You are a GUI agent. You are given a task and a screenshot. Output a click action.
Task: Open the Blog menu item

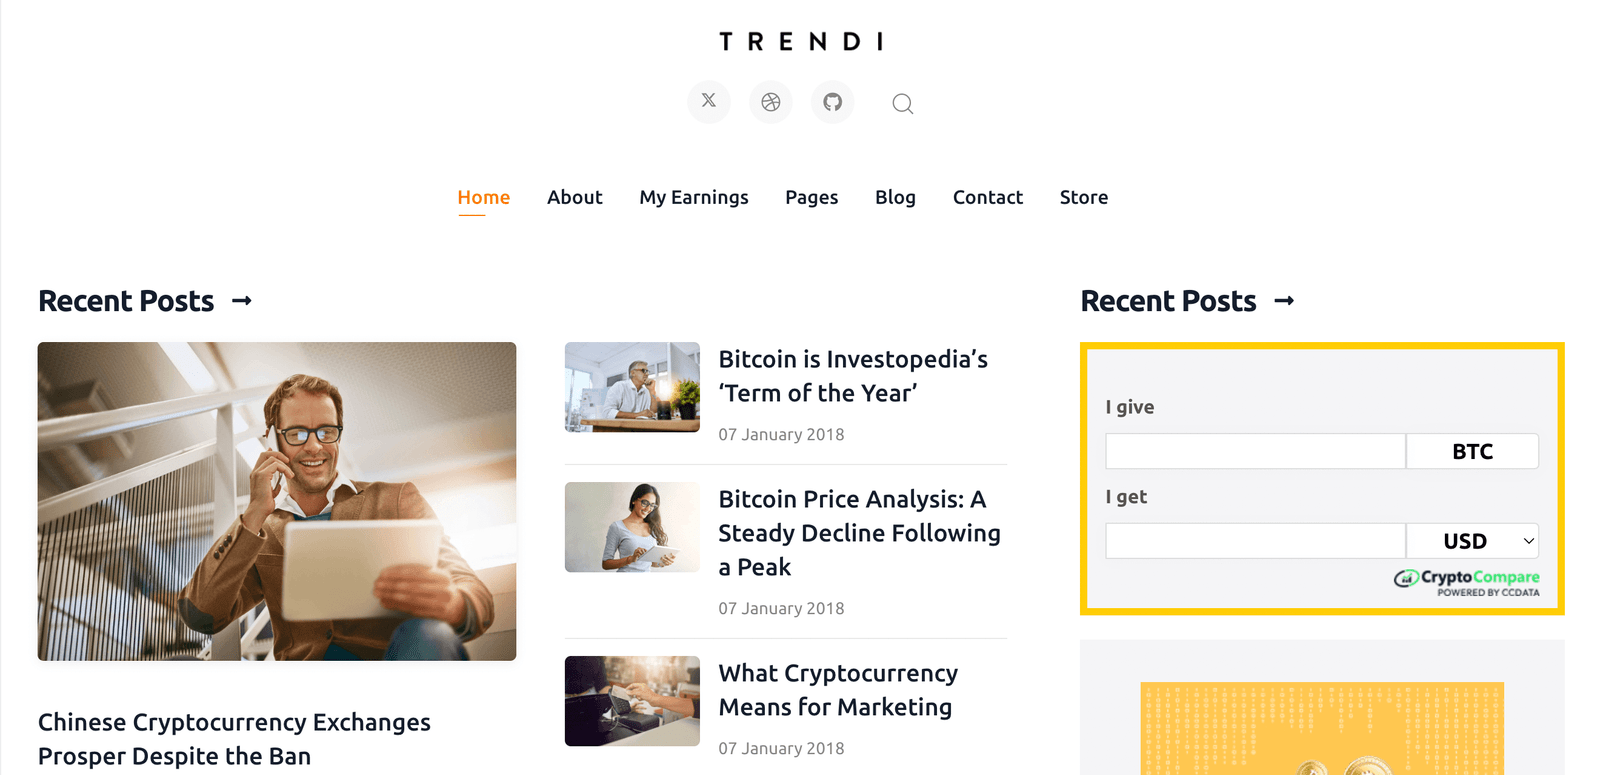tap(895, 197)
